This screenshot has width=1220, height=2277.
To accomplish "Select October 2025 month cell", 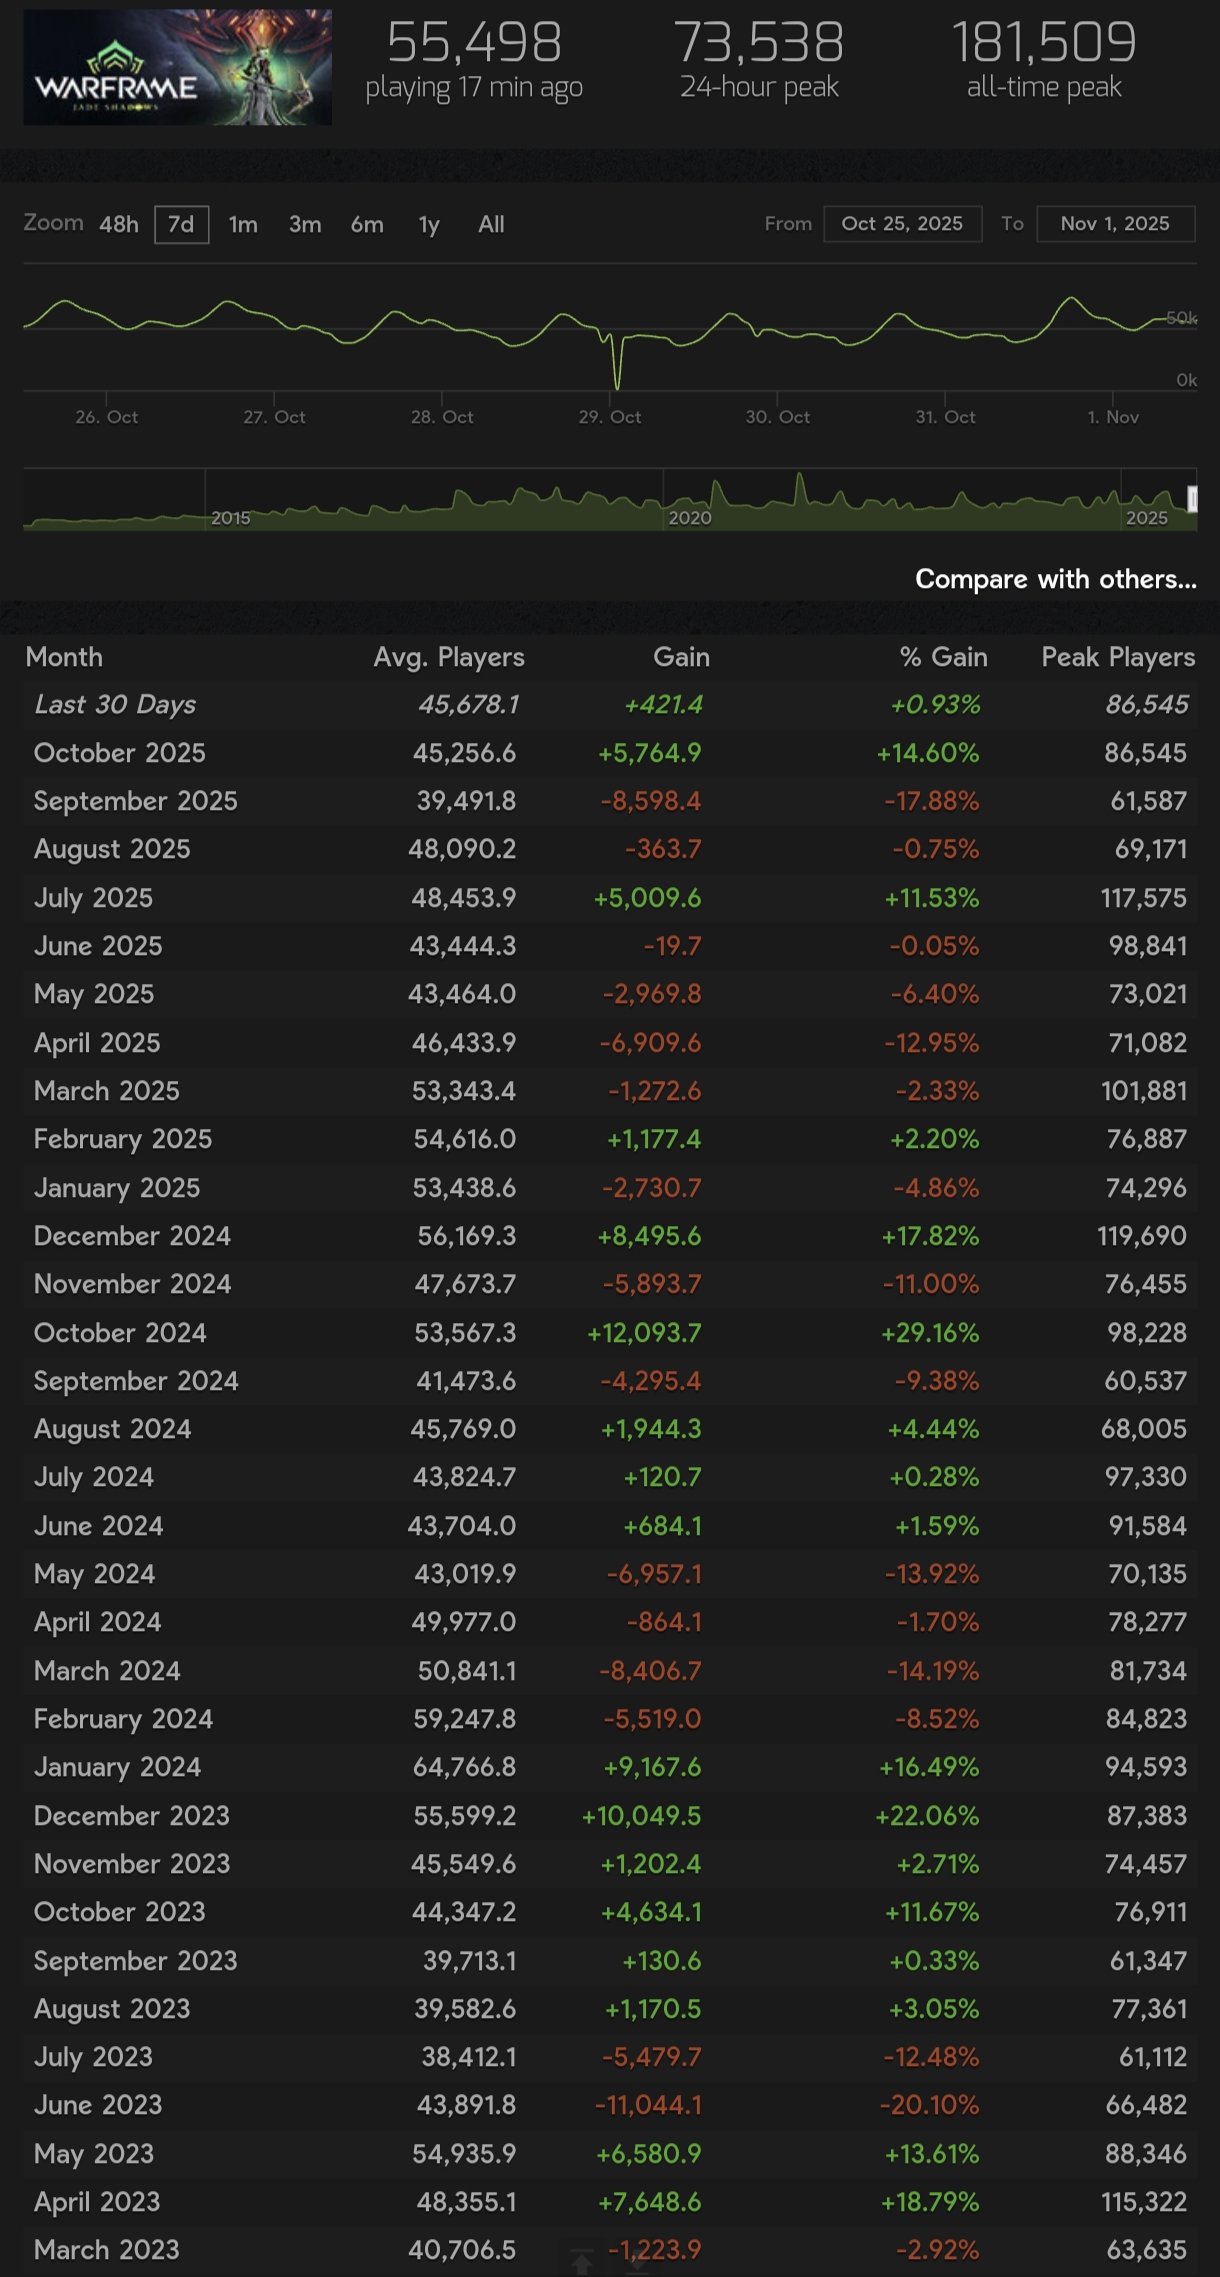I will coord(120,753).
